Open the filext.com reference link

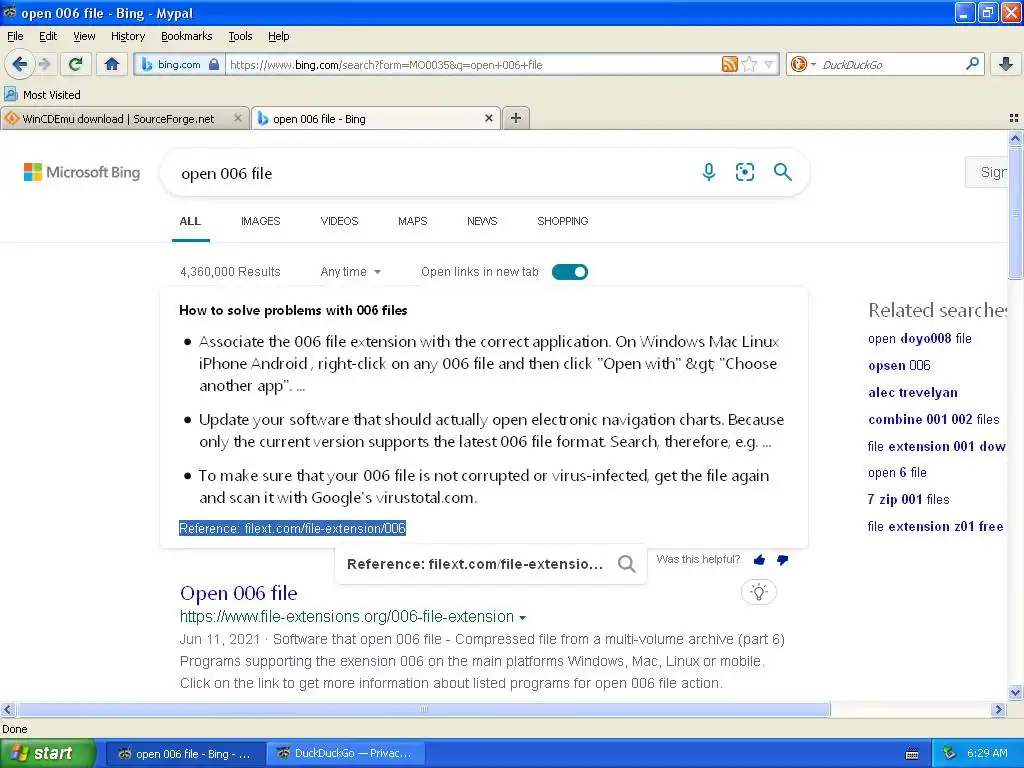pyautogui.click(x=292, y=528)
